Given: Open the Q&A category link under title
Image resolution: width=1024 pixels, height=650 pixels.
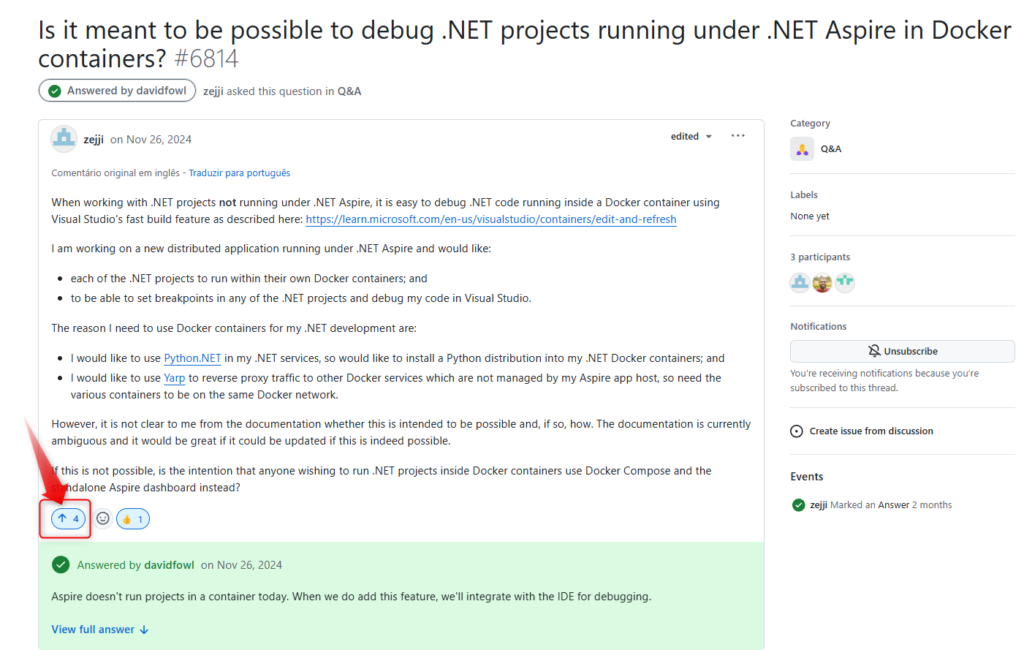Looking at the screenshot, I should 349,91.
